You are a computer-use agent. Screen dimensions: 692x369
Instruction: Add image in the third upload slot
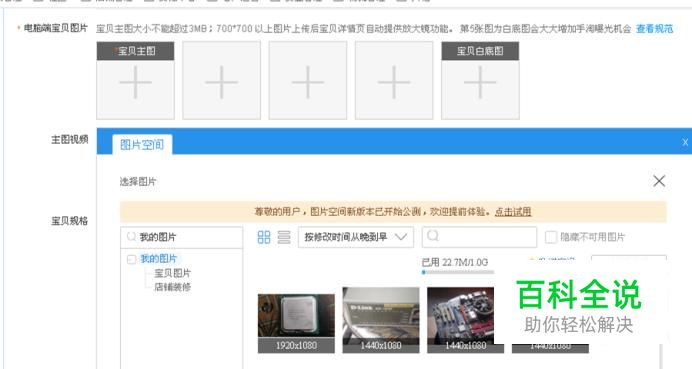coord(308,81)
